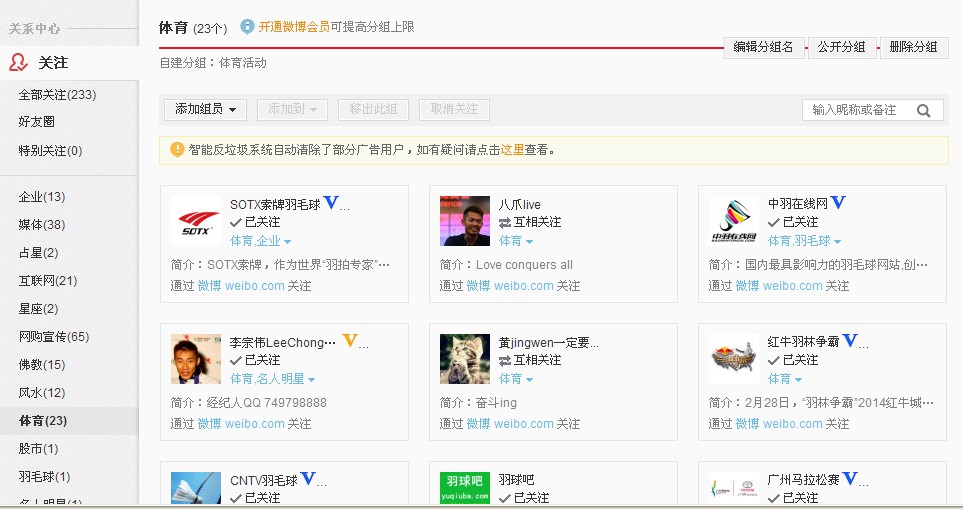Open 羽球吧 profile name
This screenshot has width=963, height=509.
pyautogui.click(x=517, y=480)
